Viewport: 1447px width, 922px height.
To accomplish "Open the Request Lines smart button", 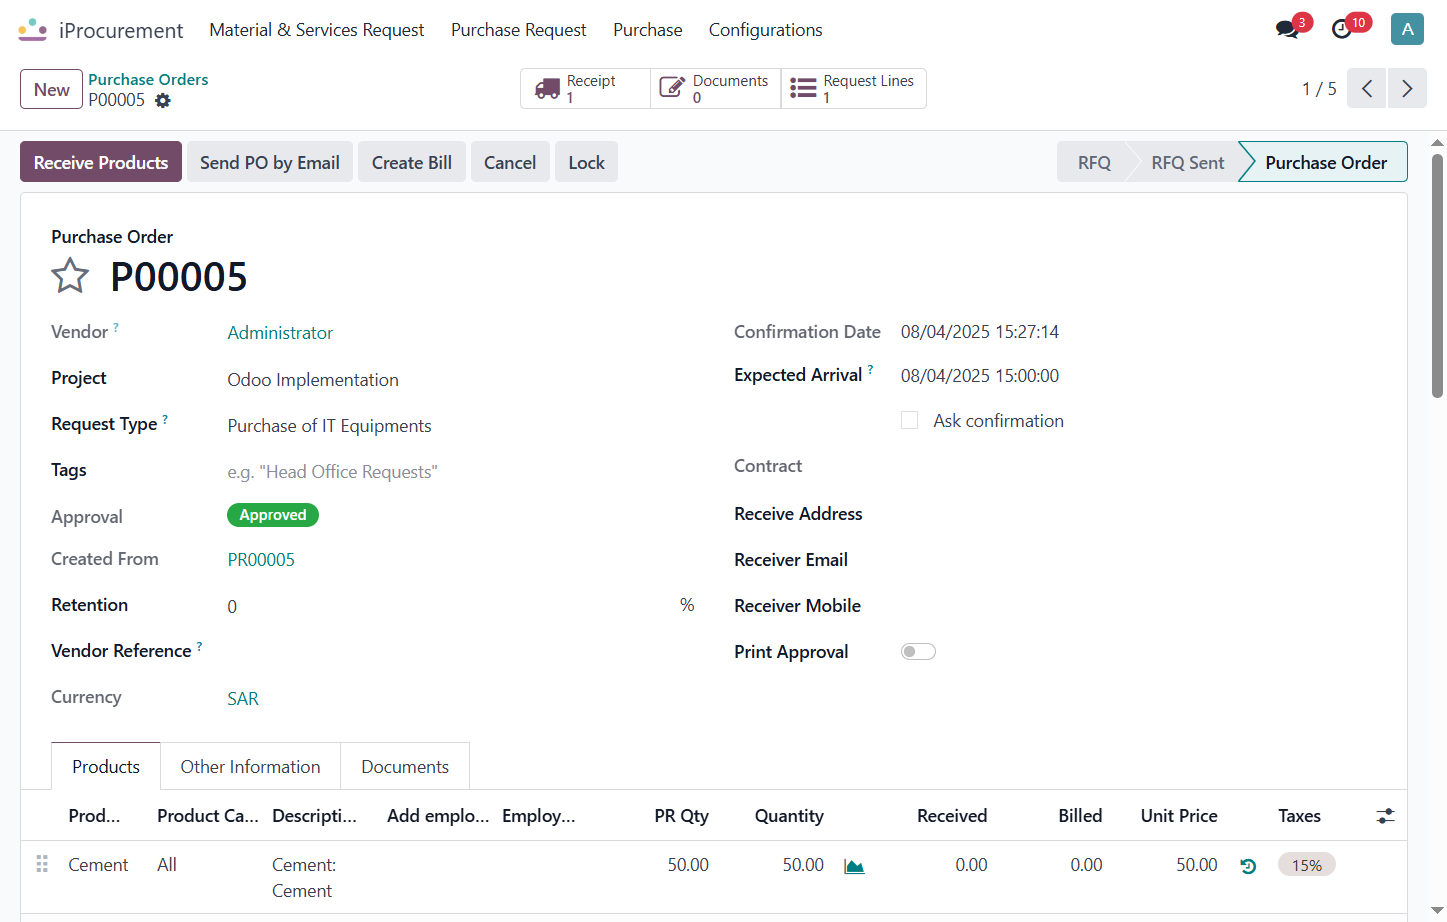I will (853, 88).
